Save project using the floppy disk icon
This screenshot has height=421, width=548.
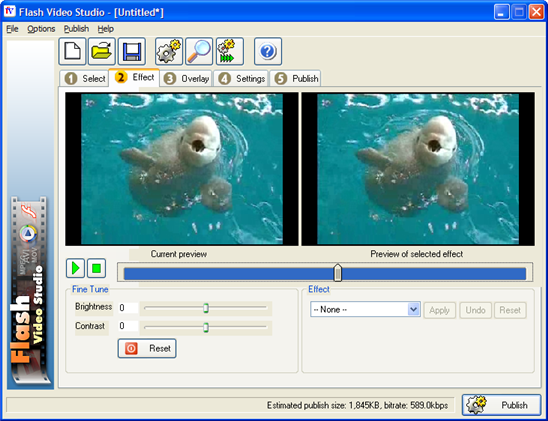click(x=132, y=52)
